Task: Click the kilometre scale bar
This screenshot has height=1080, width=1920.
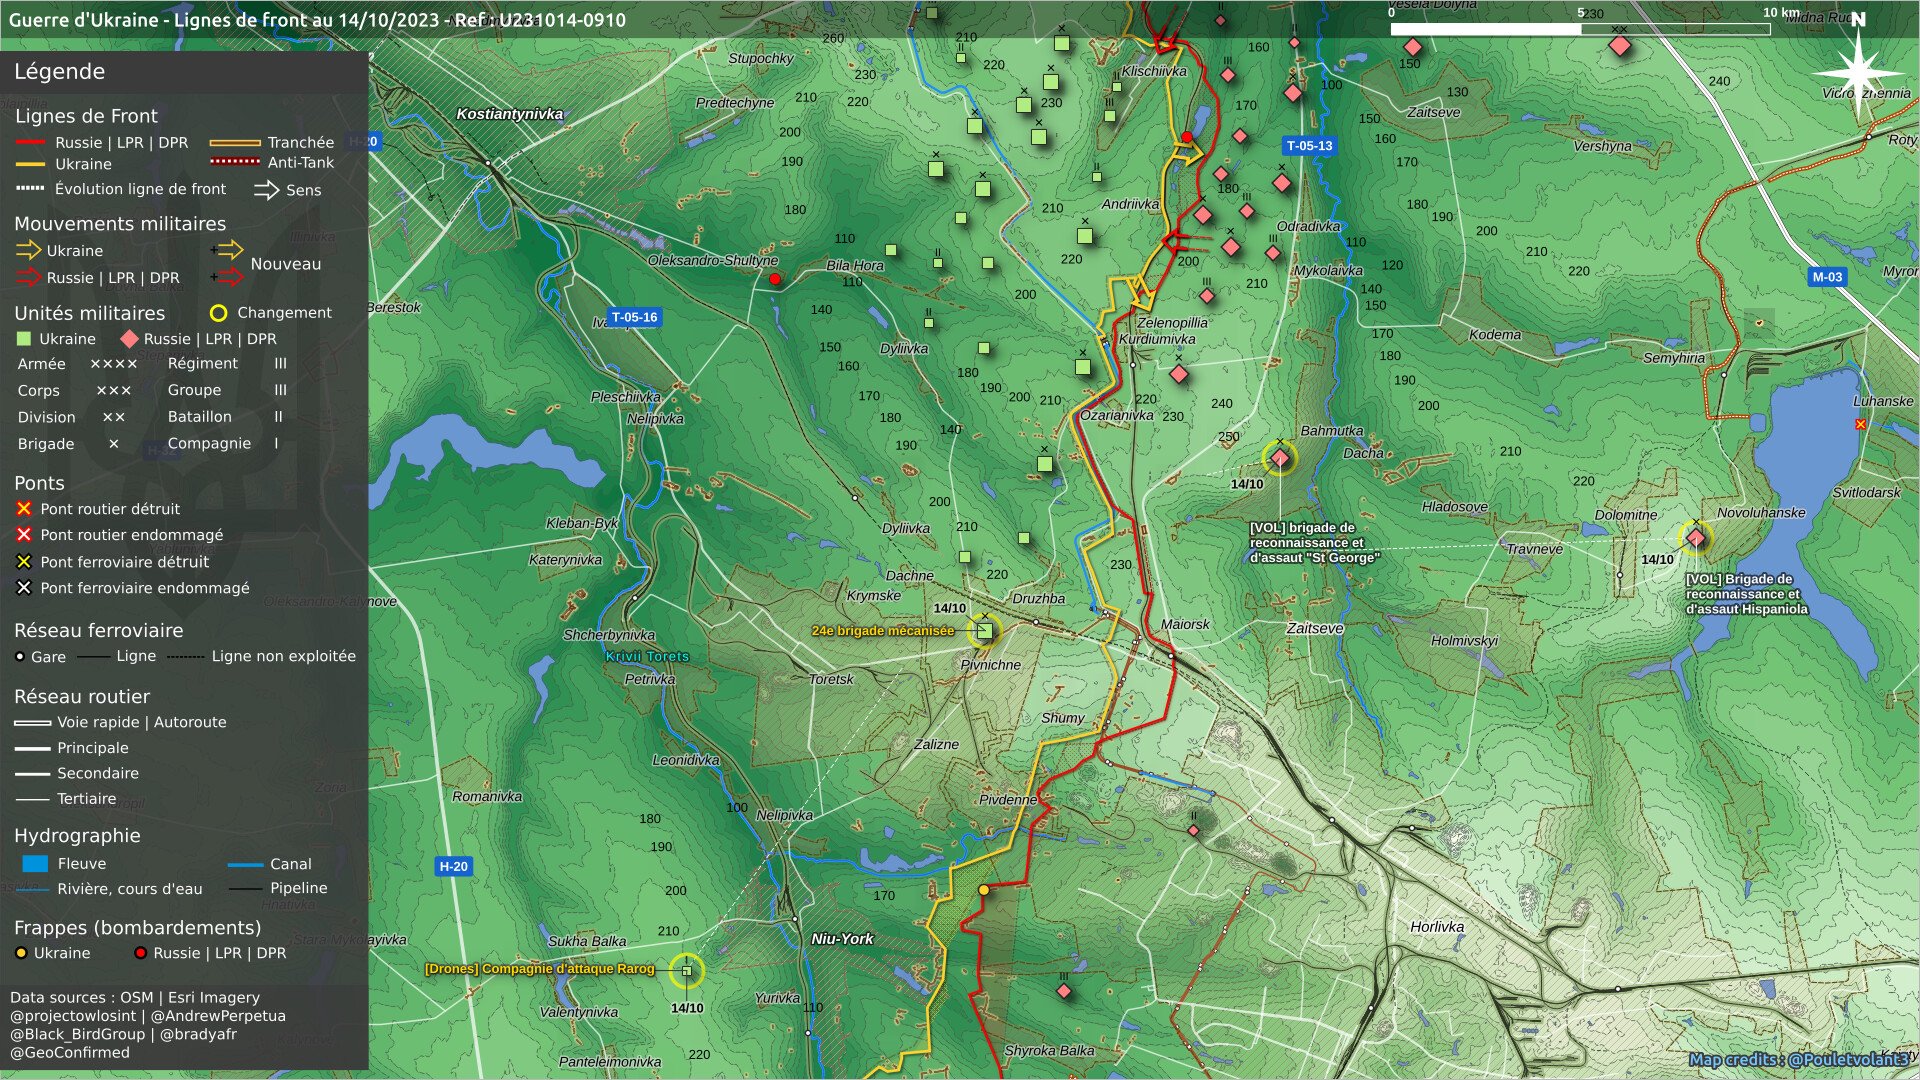Action: coord(1580,29)
